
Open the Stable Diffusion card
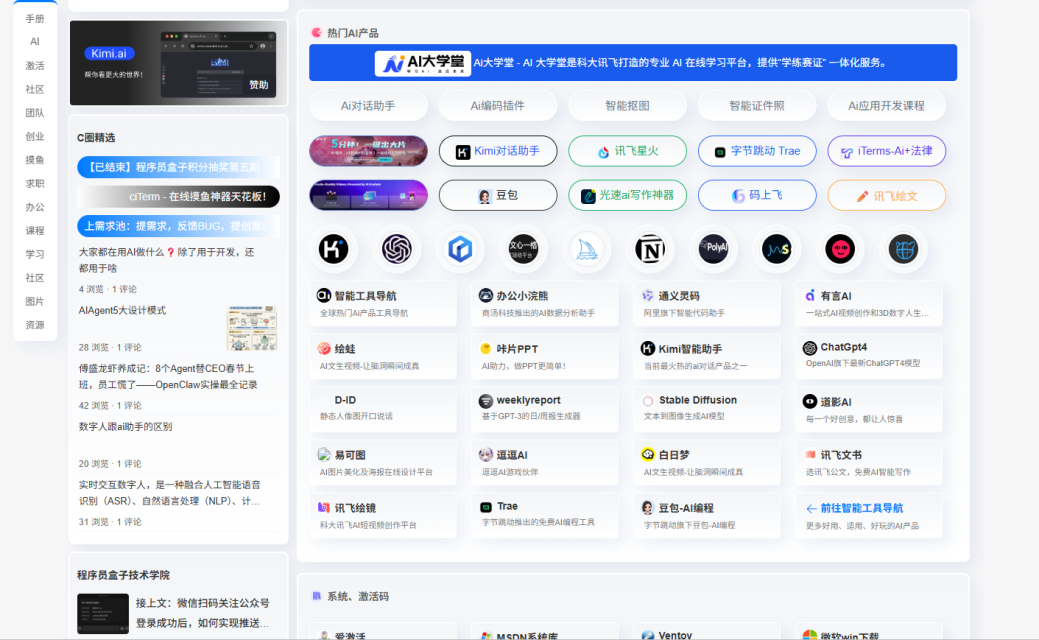[706, 409]
